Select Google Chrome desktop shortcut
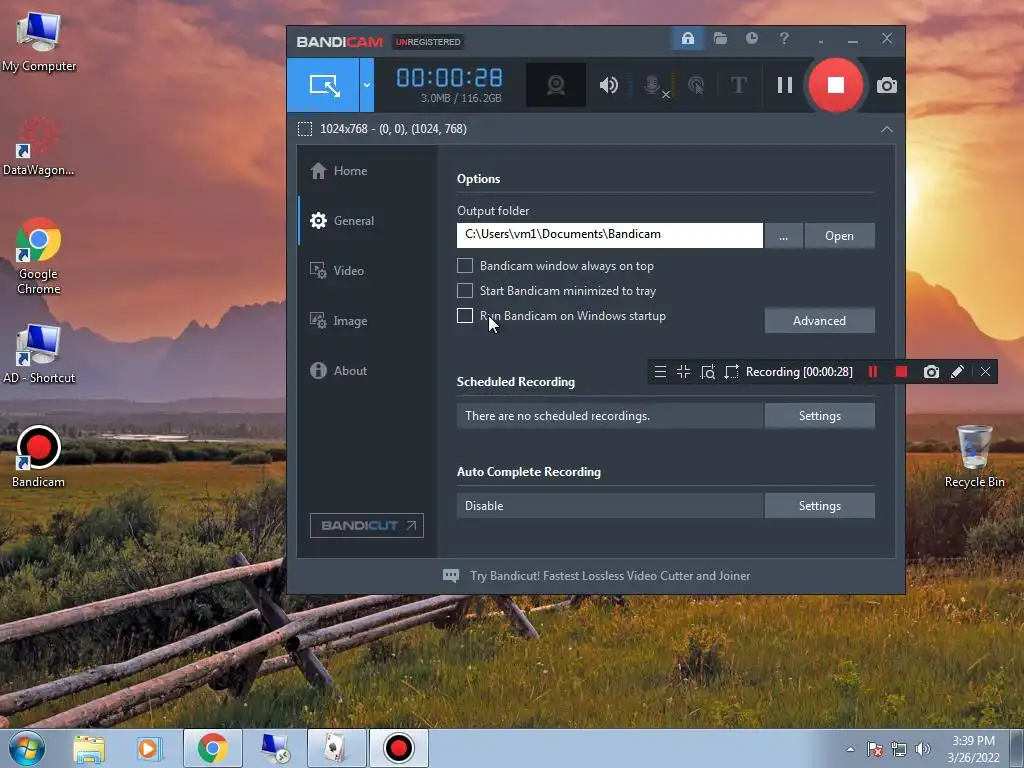This screenshot has height=768, width=1024. pyautogui.click(x=39, y=256)
